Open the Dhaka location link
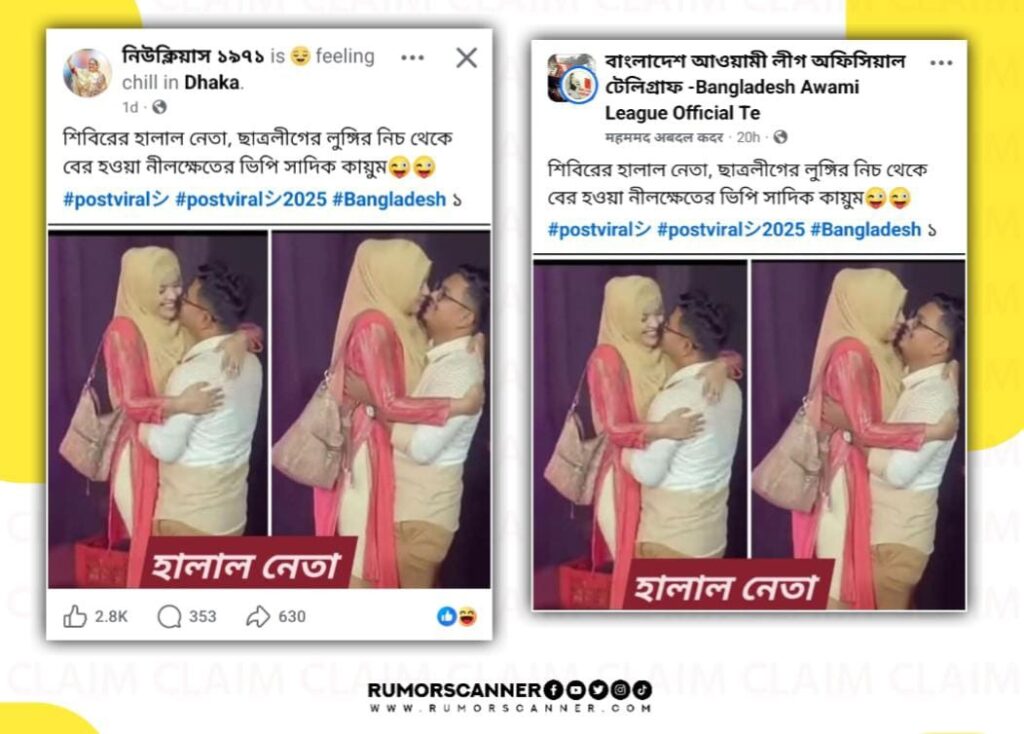Image resolution: width=1024 pixels, height=734 pixels. pyautogui.click(x=212, y=82)
